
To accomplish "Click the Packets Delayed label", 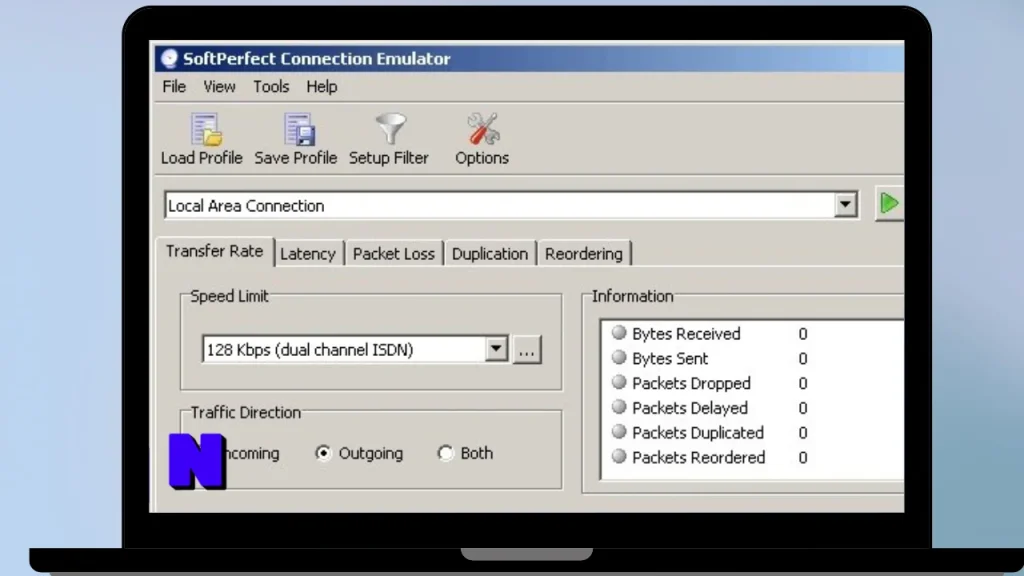I will [690, 408].
